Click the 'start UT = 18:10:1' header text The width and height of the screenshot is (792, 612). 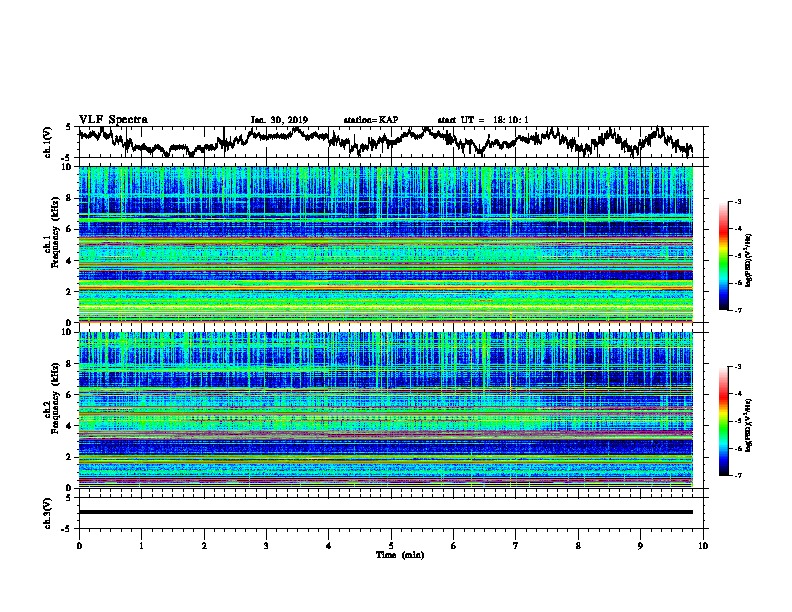coord(483,120)
